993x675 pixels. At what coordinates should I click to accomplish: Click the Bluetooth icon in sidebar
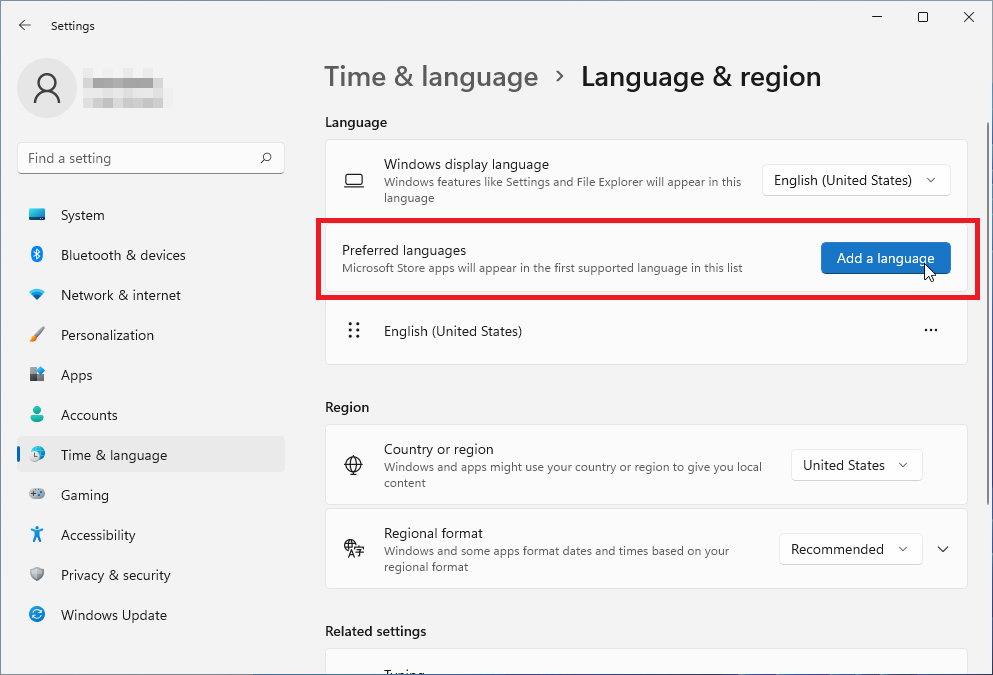pos(37,255)
